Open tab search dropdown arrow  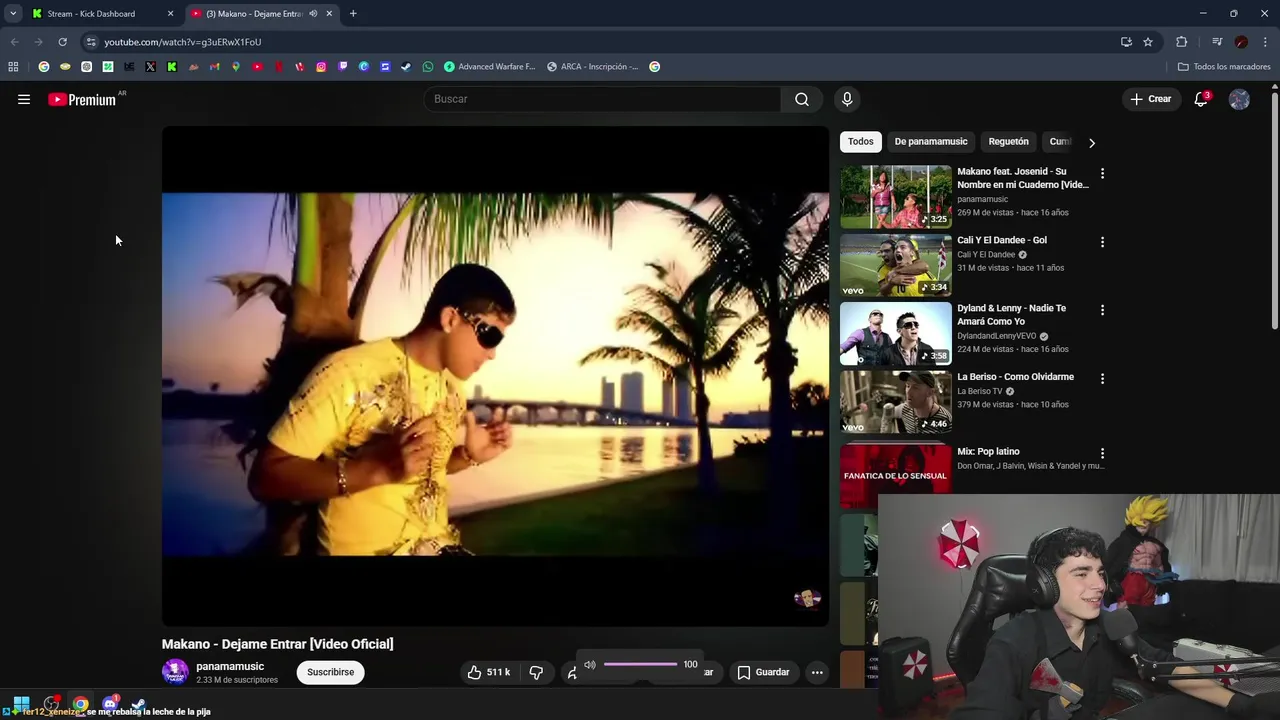point(13,13)
